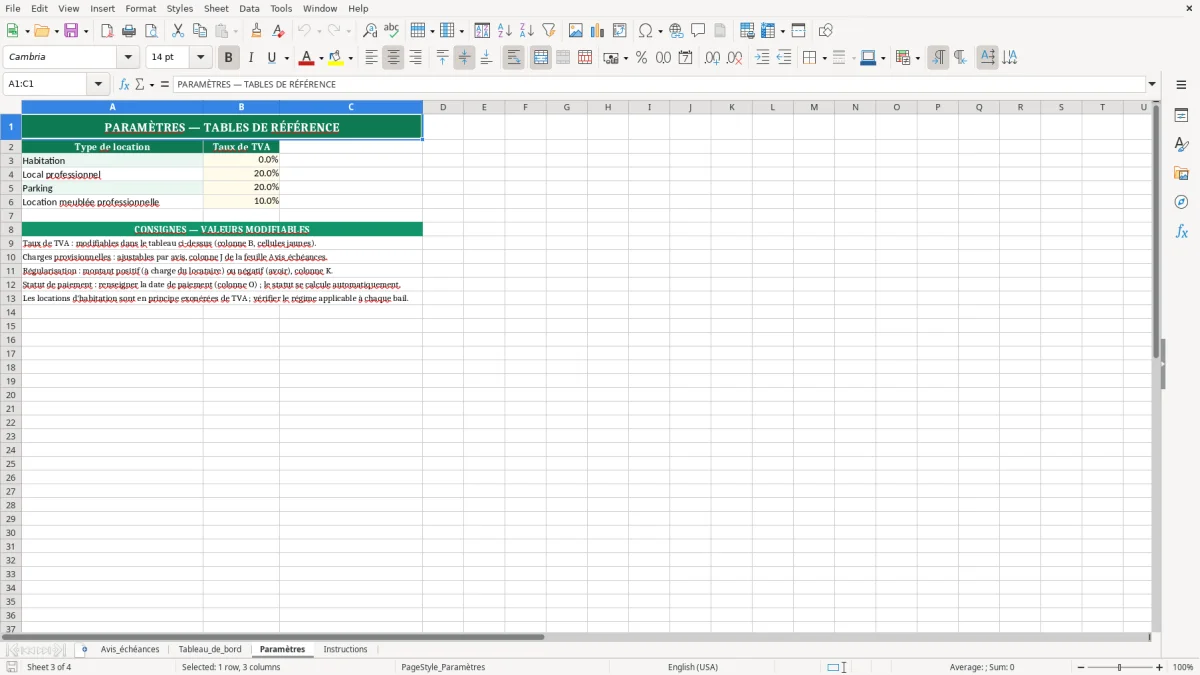Open the font color dropdown arrow
1200x675 pixels.
pos(321,58)
